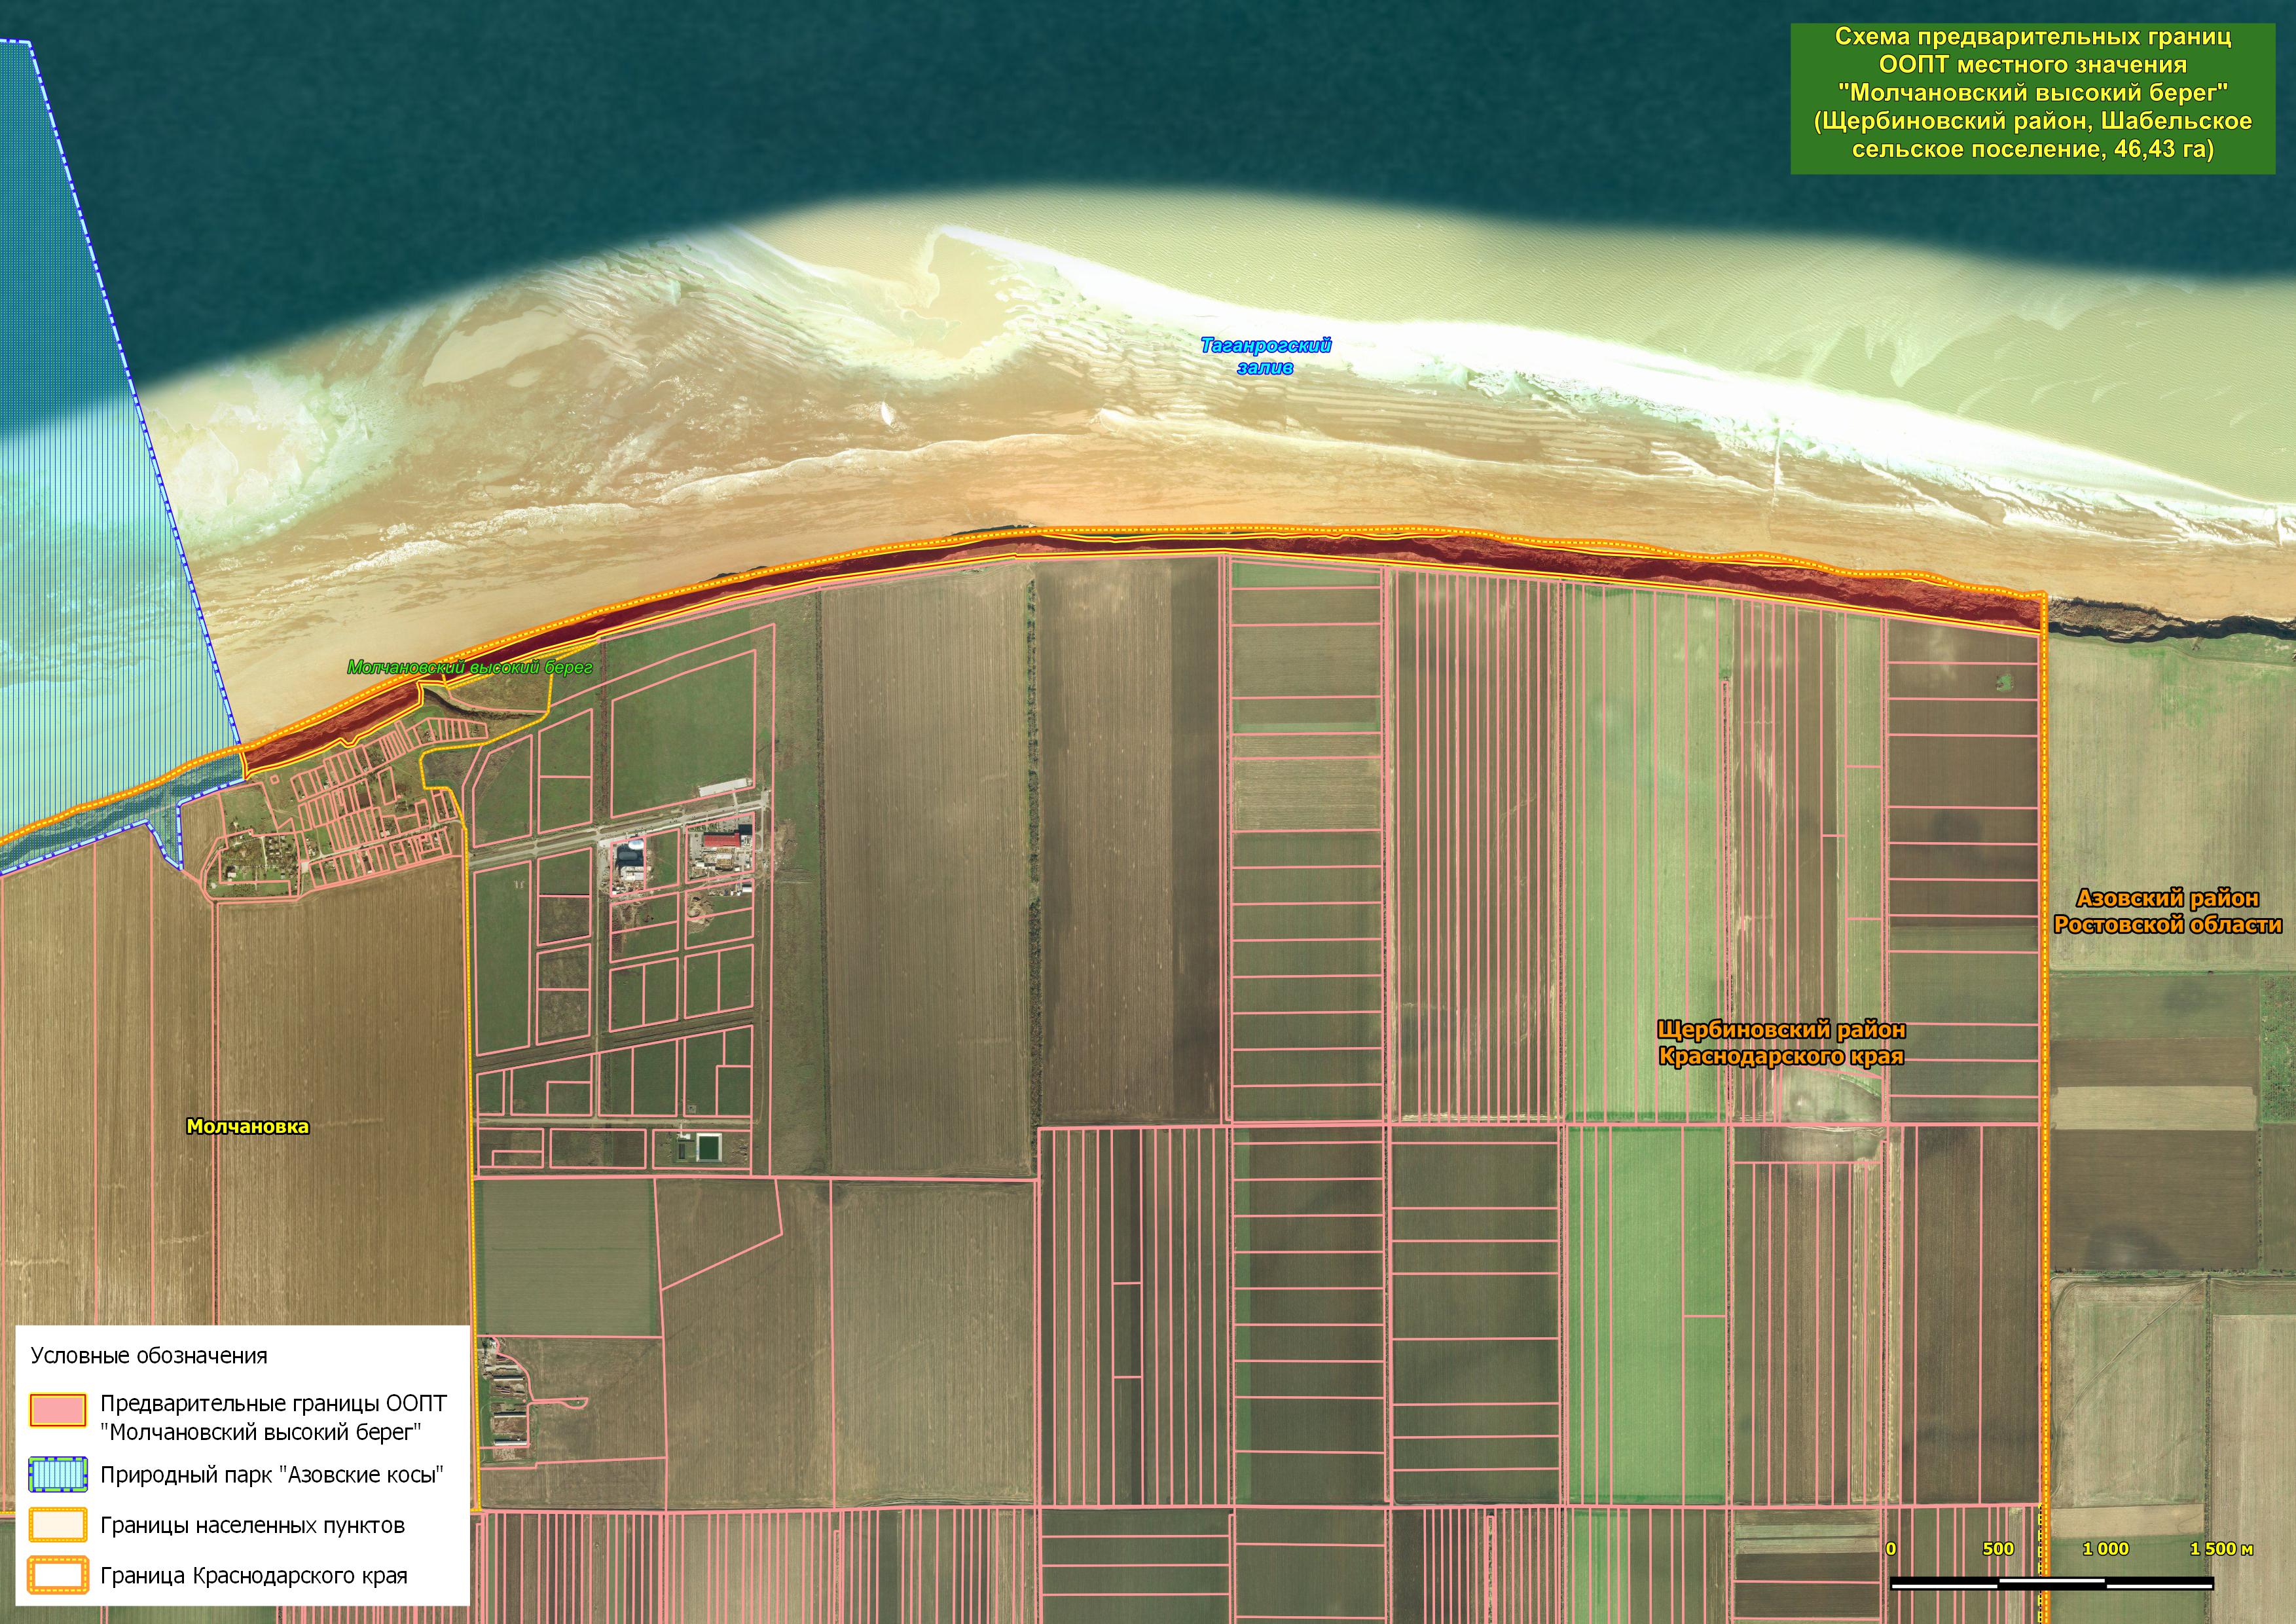
Task: Click the 'Условные обозначения' legend heading
Action: (x=149, y=1356)
